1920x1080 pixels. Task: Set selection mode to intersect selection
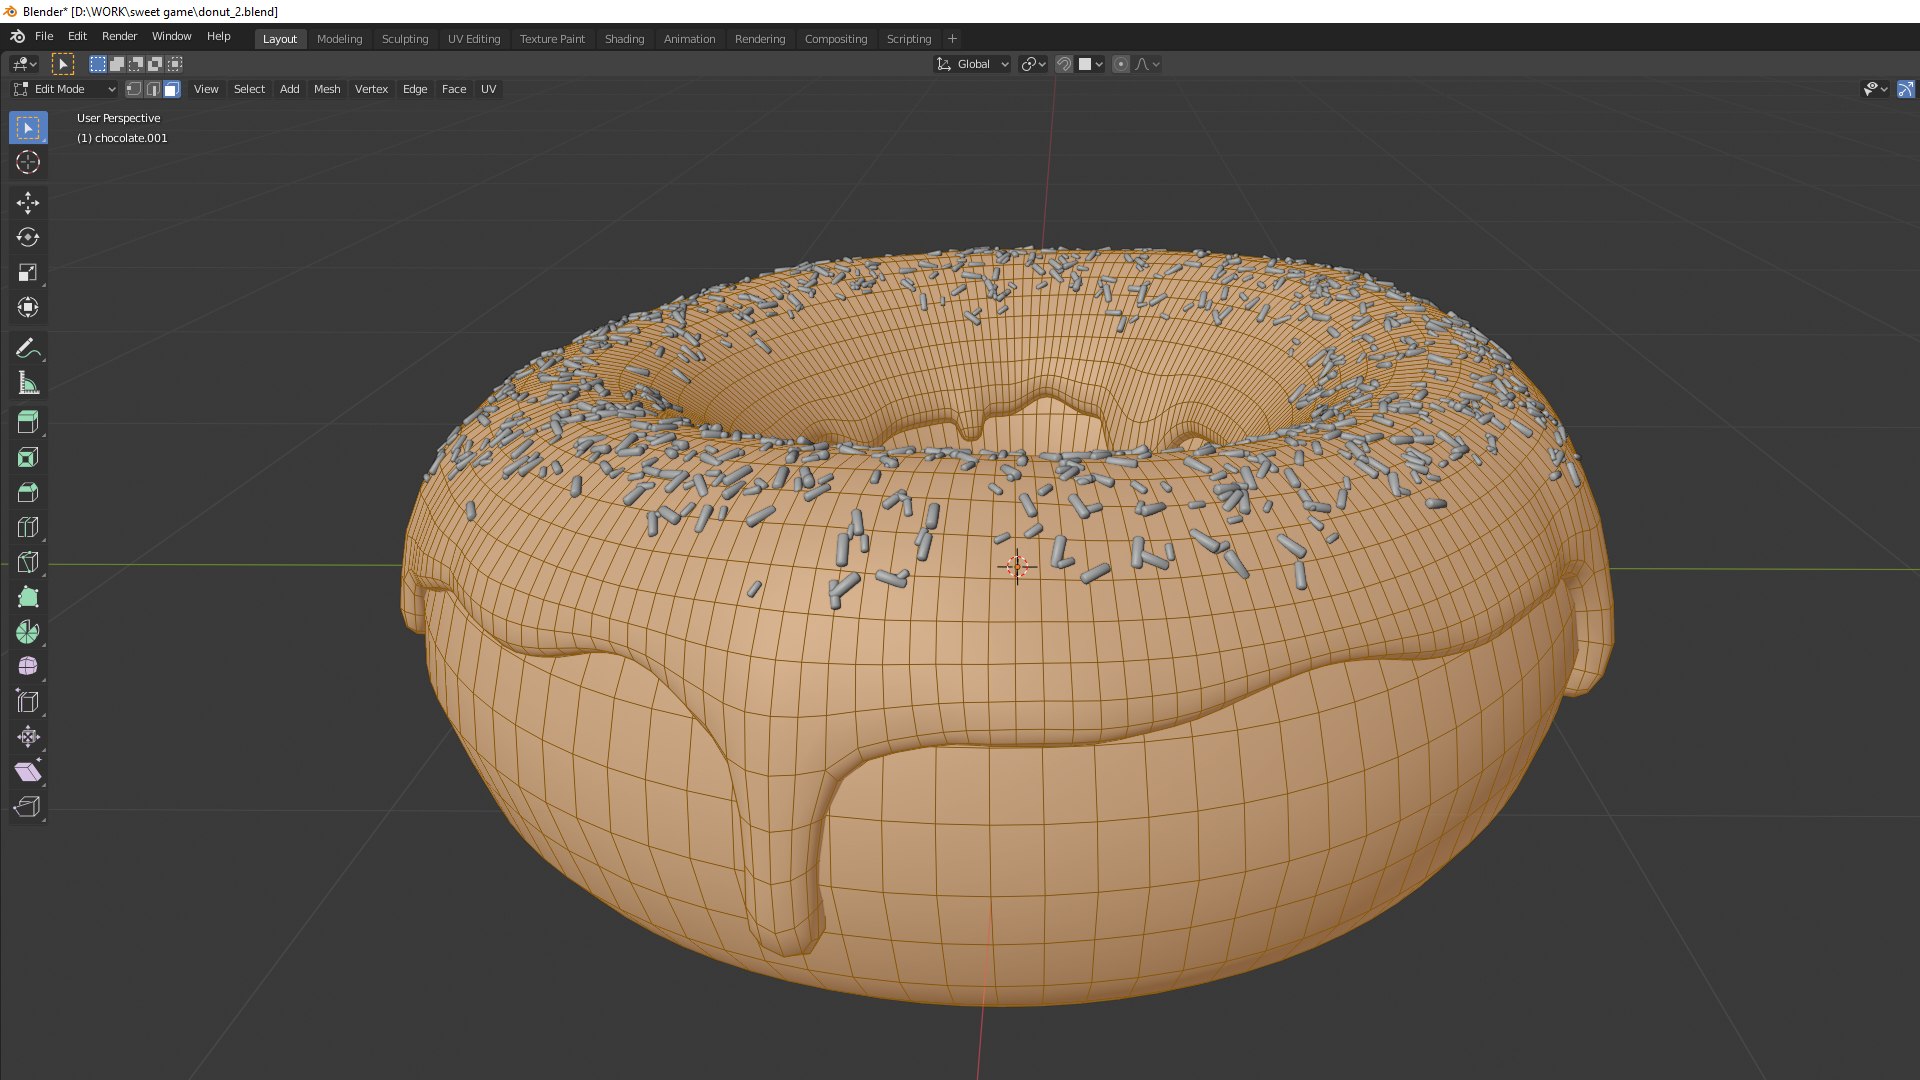(175, 64)
